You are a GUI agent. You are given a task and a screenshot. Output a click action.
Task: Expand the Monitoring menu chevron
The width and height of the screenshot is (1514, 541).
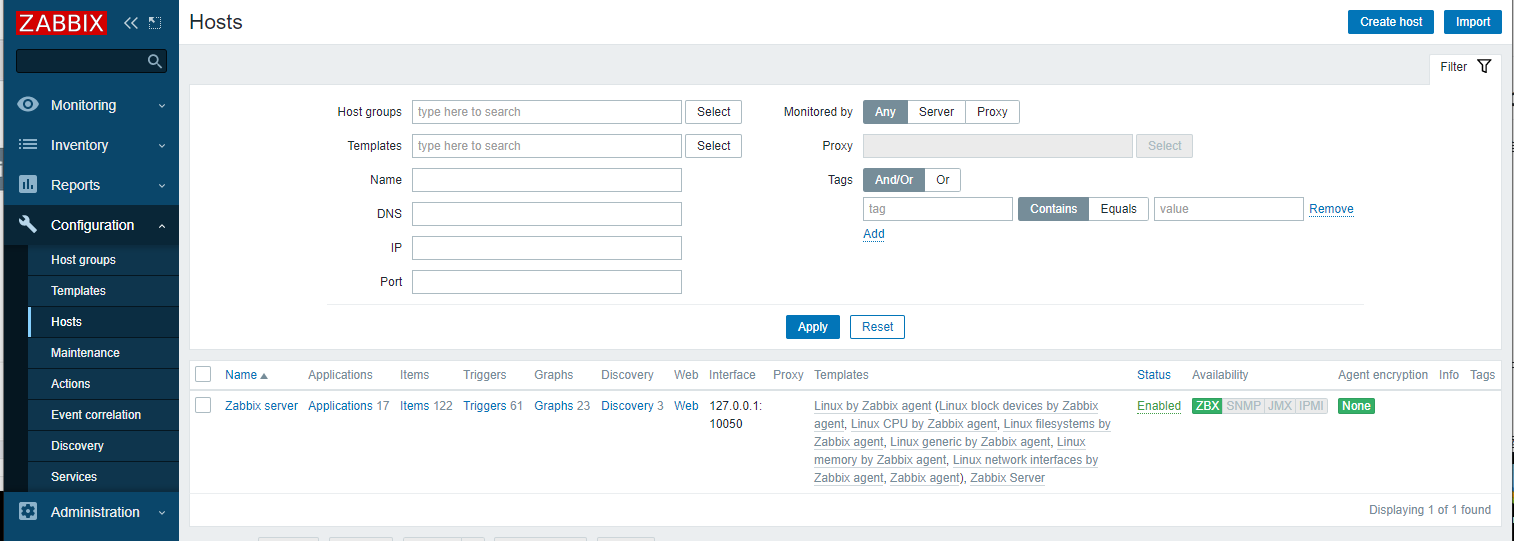tap(162, 105)
